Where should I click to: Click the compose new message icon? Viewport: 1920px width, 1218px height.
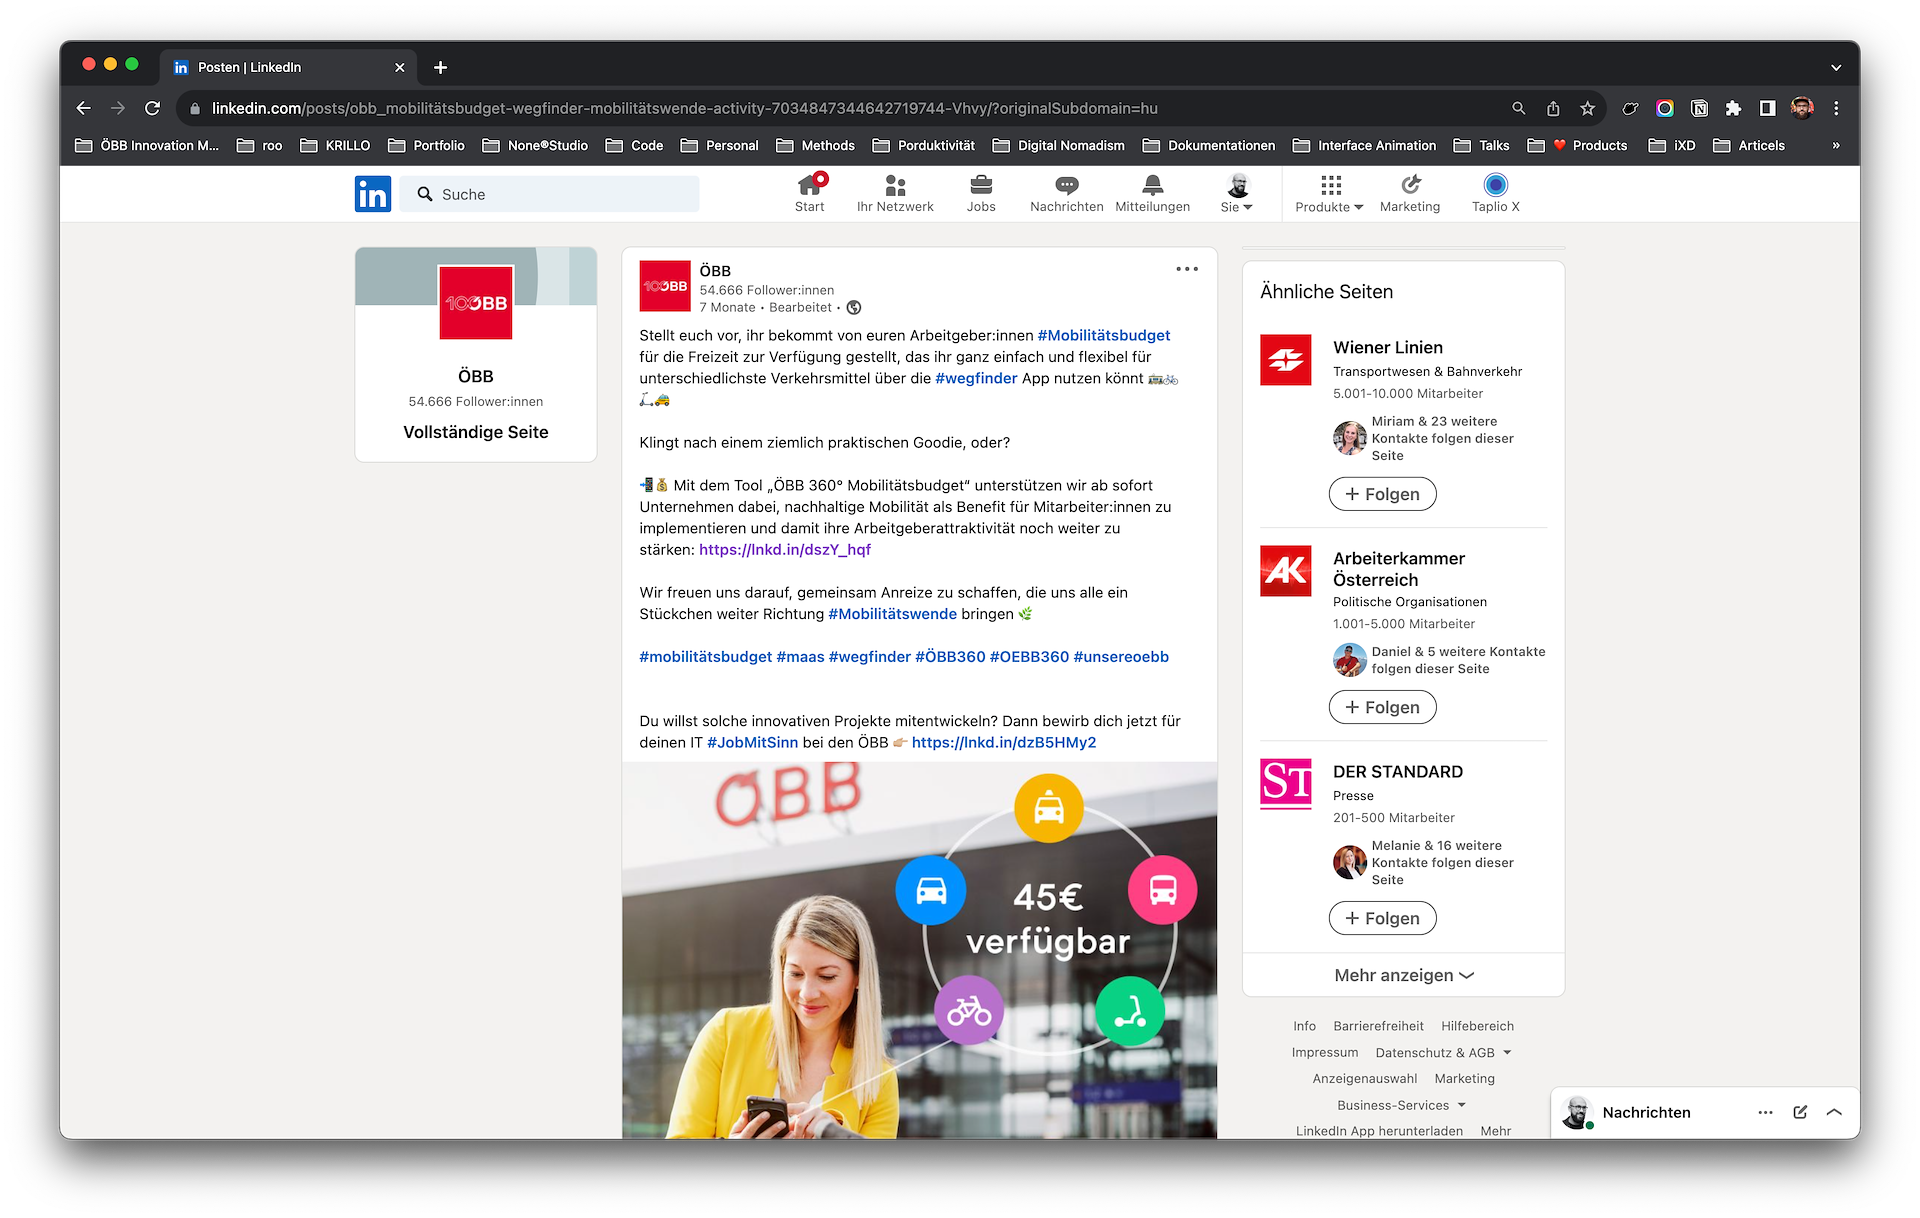click(x=1800, y=1112)
